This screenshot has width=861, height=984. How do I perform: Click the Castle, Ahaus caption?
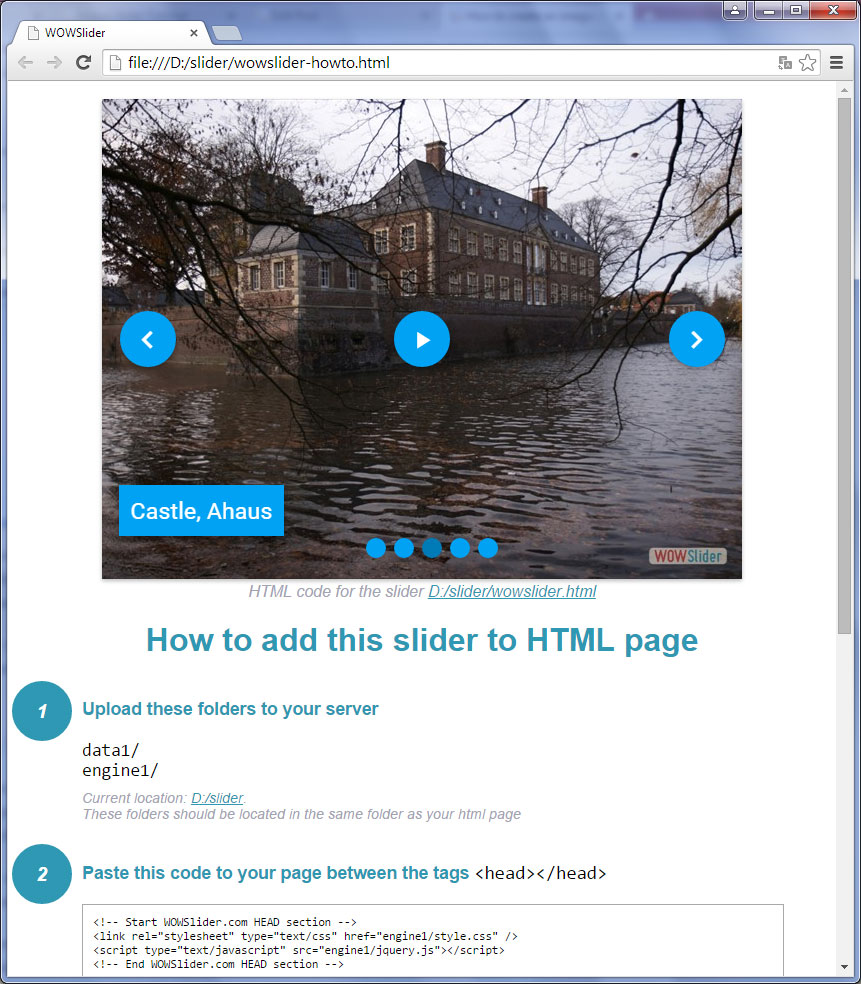pyautogui.click(x=201, y=510)
